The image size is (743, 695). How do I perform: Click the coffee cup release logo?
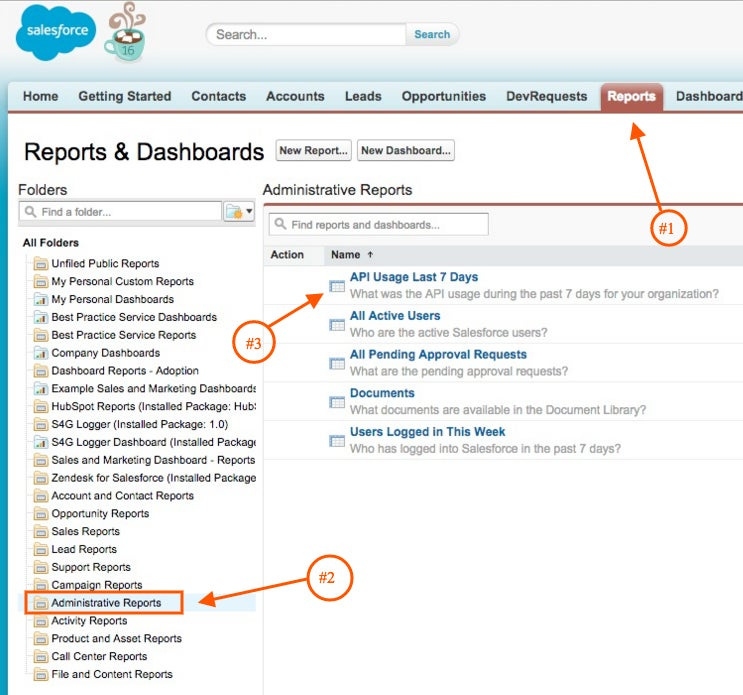coord(126,32)
